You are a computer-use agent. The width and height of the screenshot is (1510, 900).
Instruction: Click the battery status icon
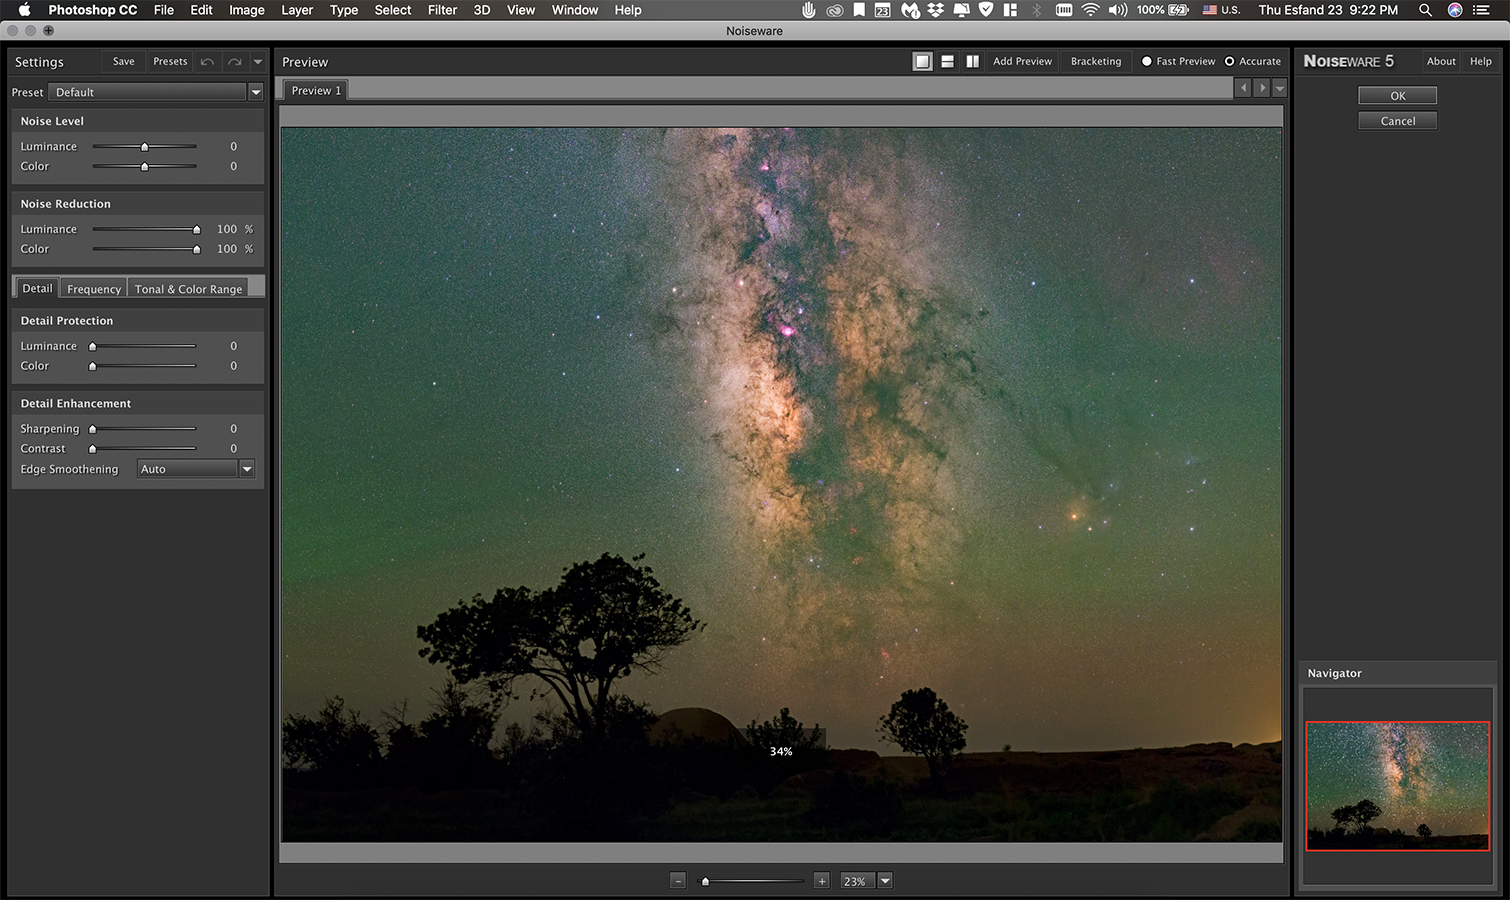(1180, 10)
